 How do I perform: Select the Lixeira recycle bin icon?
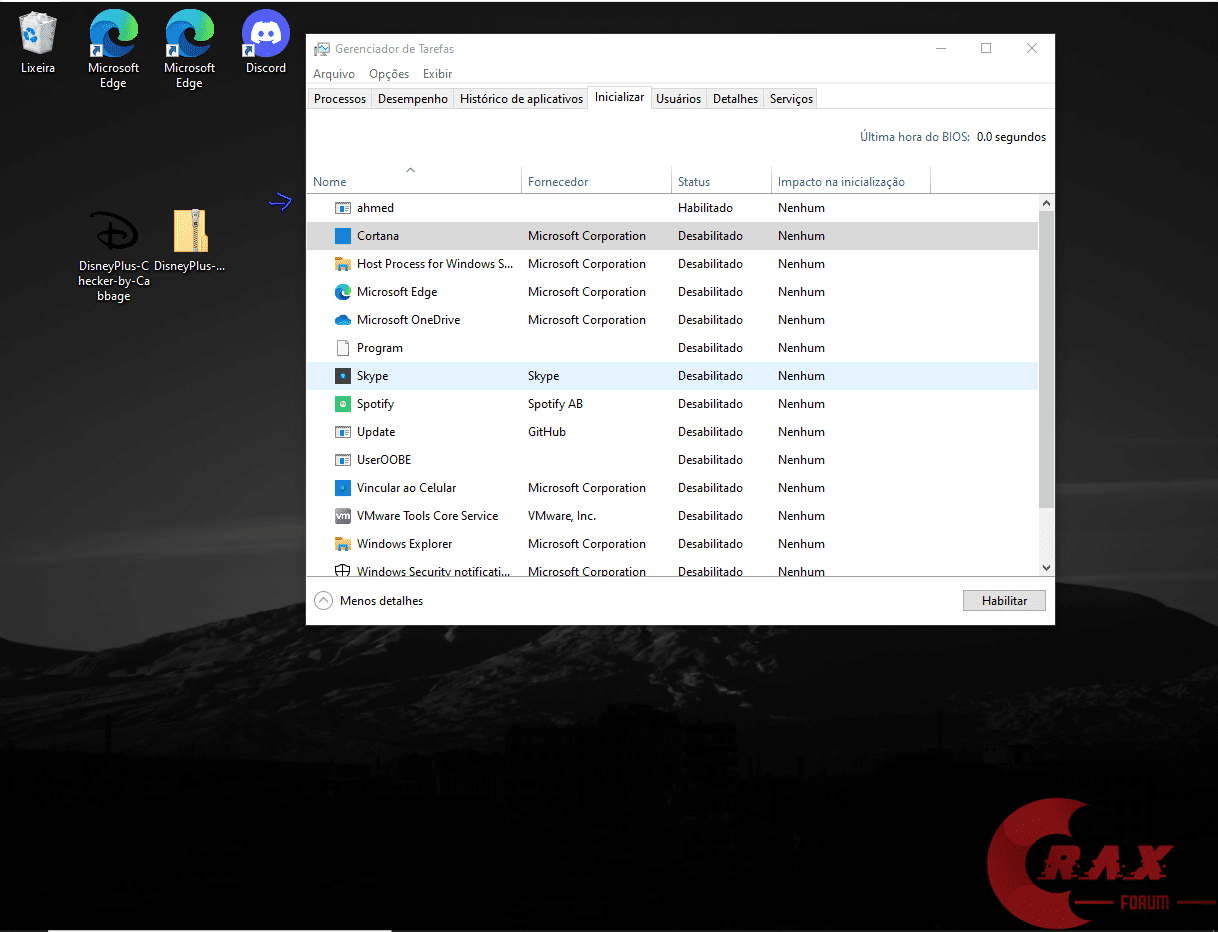point(38,42)
